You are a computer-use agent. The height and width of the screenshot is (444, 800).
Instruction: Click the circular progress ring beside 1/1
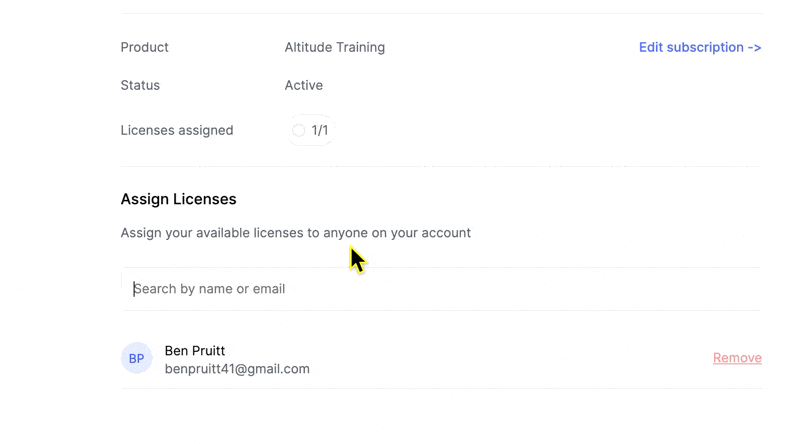298,130
